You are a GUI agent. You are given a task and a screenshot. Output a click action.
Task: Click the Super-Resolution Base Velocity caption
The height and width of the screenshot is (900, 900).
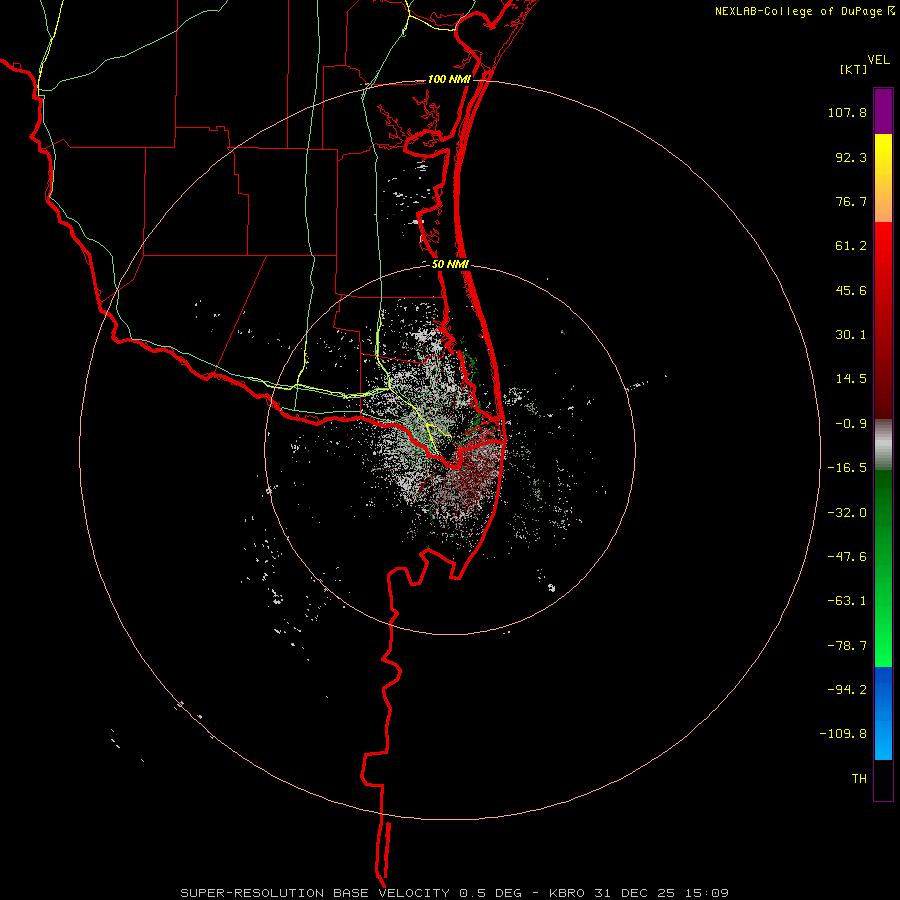click(x=455, y=893)
